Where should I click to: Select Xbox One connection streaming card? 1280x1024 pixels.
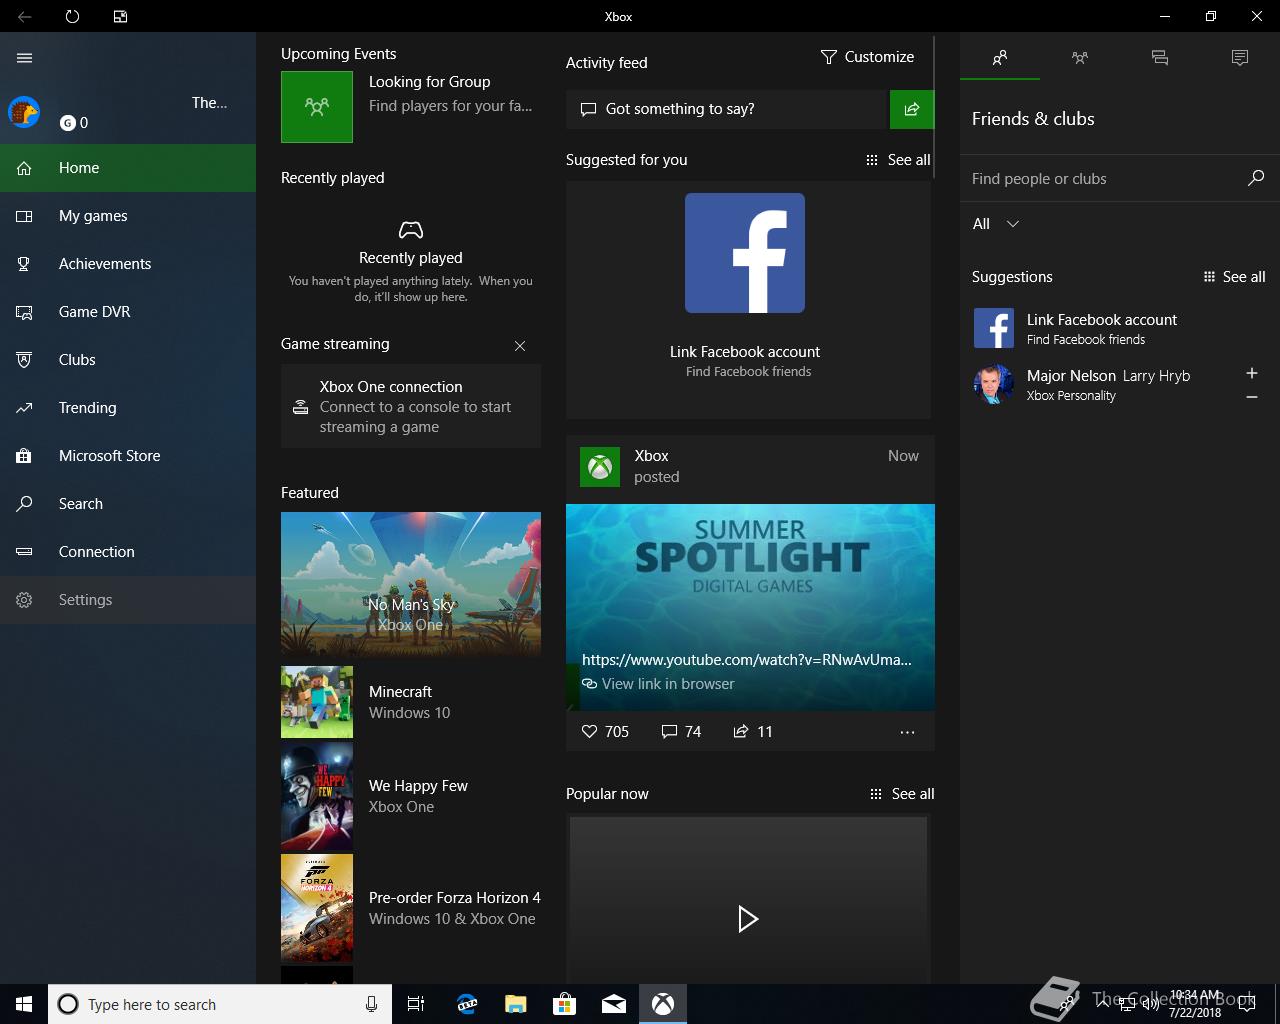point(411,406)
